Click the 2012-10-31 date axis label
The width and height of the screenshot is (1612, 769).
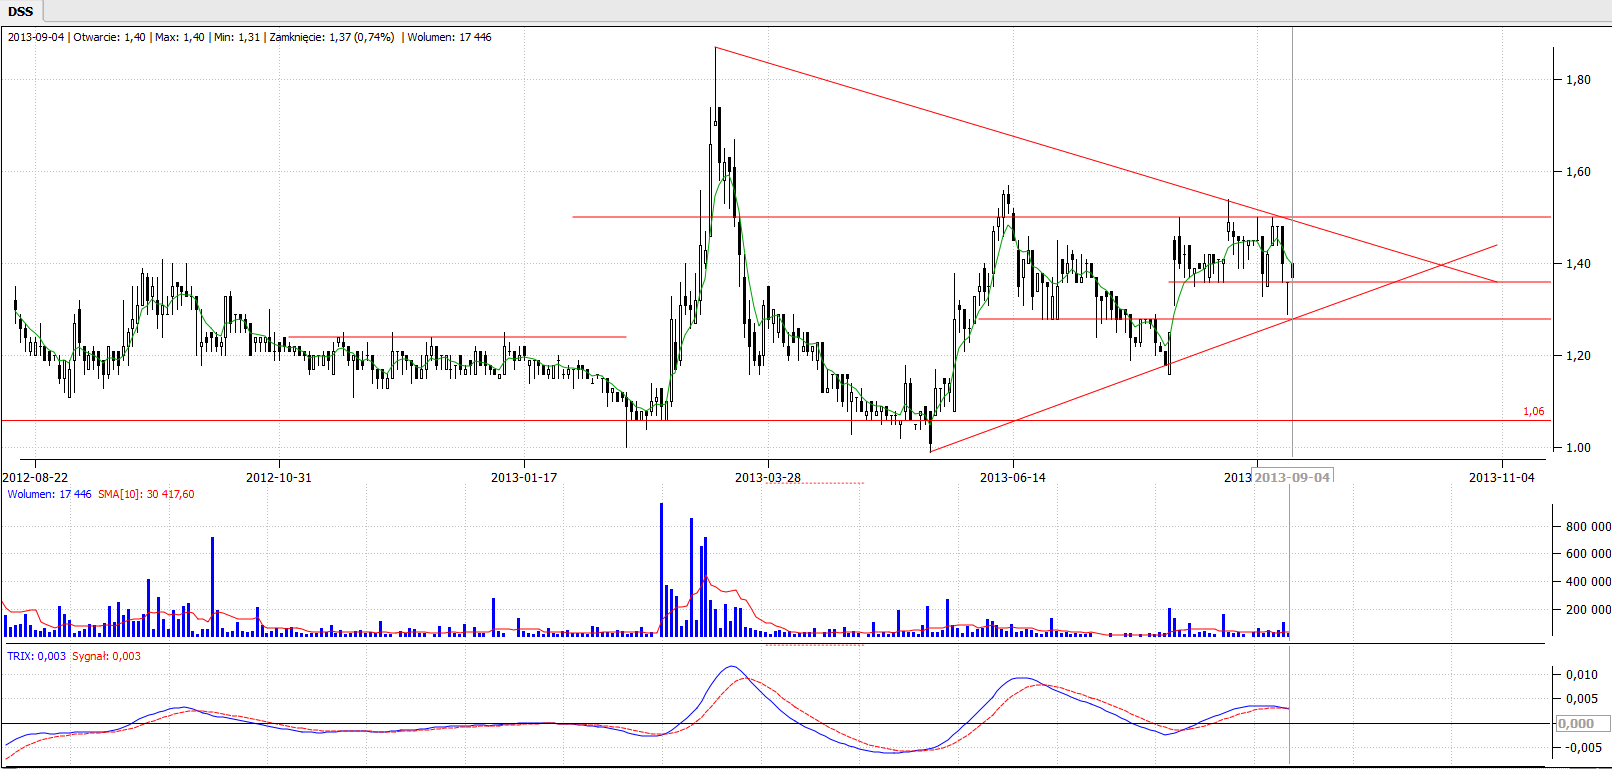pos(279,477)
